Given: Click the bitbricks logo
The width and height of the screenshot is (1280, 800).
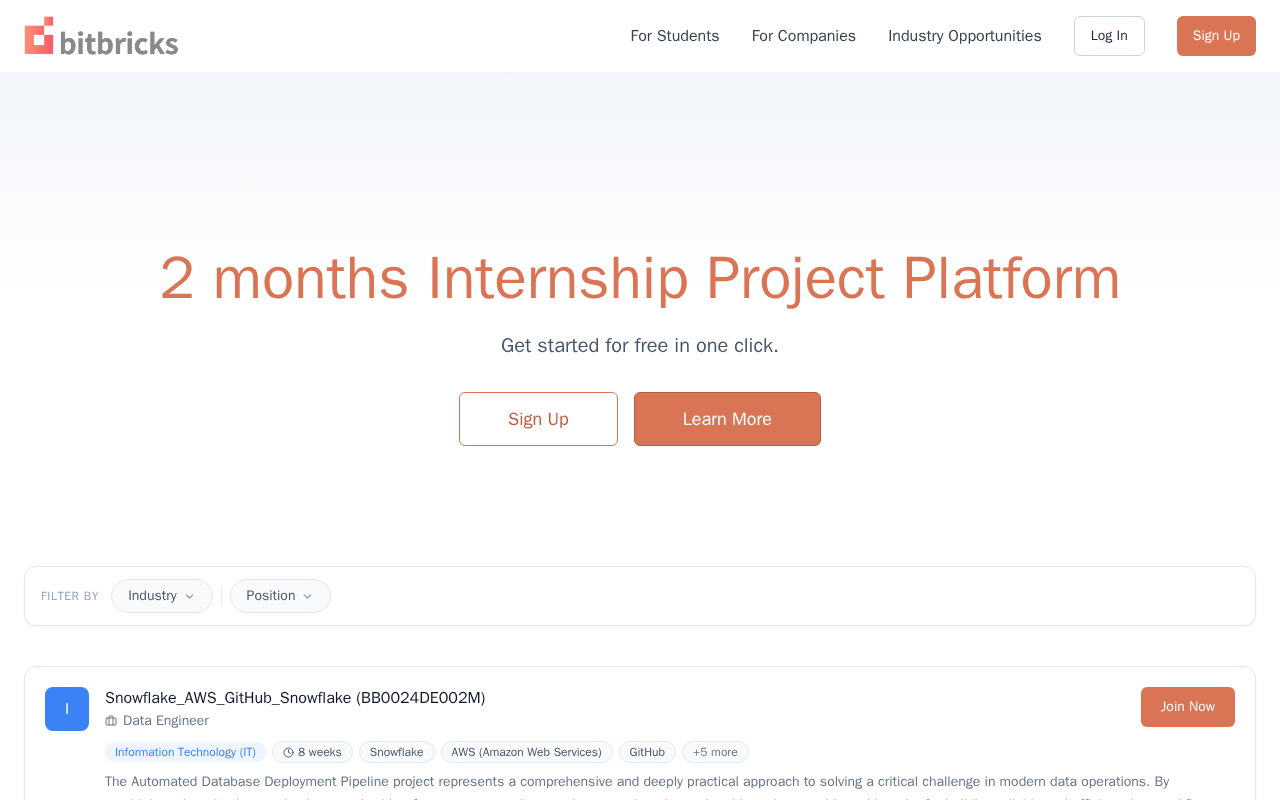Looking at the screenshot, I should 101,36.
